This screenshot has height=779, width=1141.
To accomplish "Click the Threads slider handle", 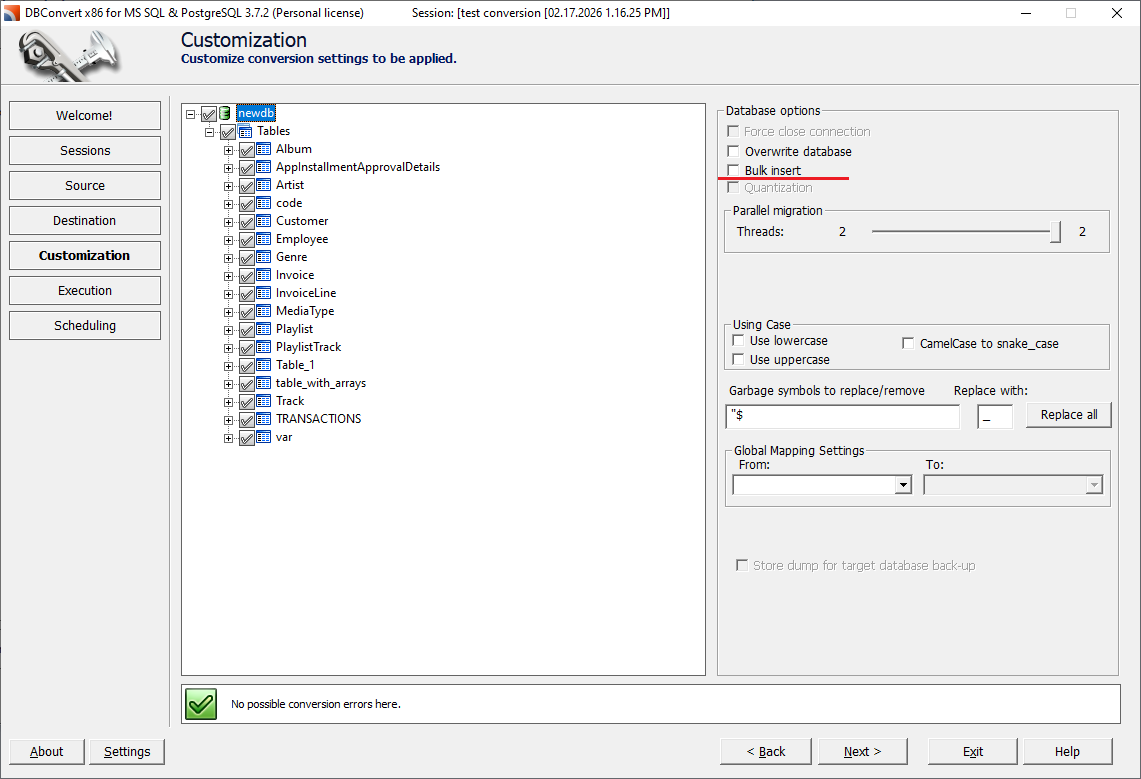I will point(1055,232).
